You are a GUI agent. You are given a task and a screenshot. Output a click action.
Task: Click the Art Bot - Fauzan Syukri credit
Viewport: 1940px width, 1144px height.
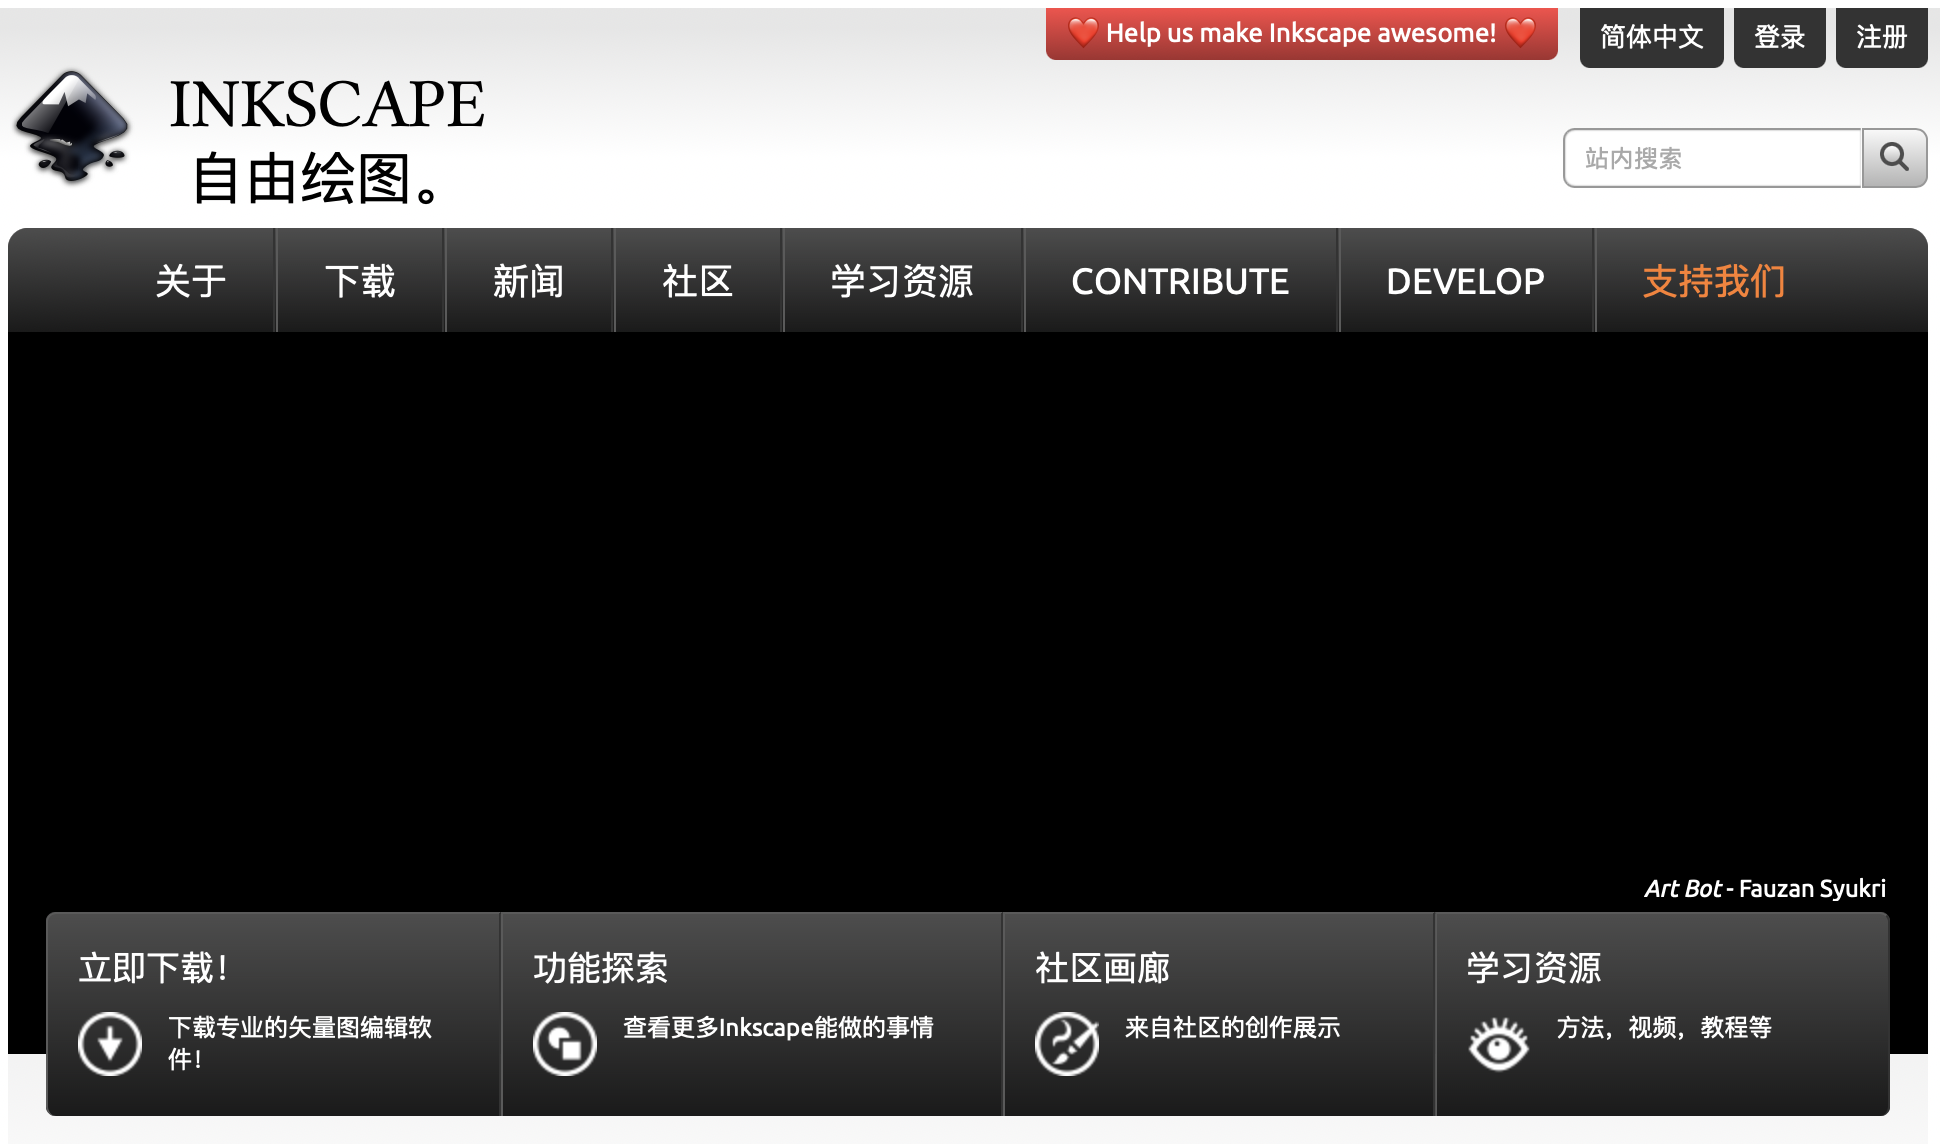(x=1765, y=888)
